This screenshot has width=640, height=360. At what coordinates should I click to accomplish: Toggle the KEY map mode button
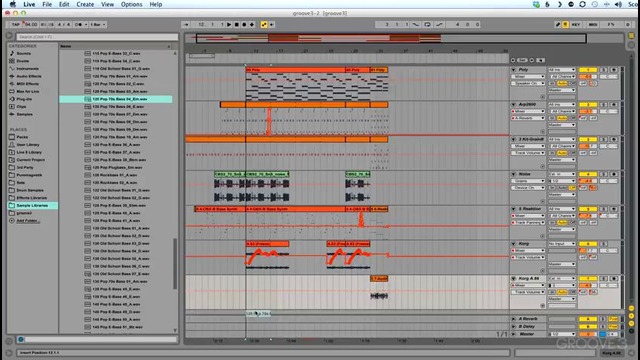click(576, 24)
